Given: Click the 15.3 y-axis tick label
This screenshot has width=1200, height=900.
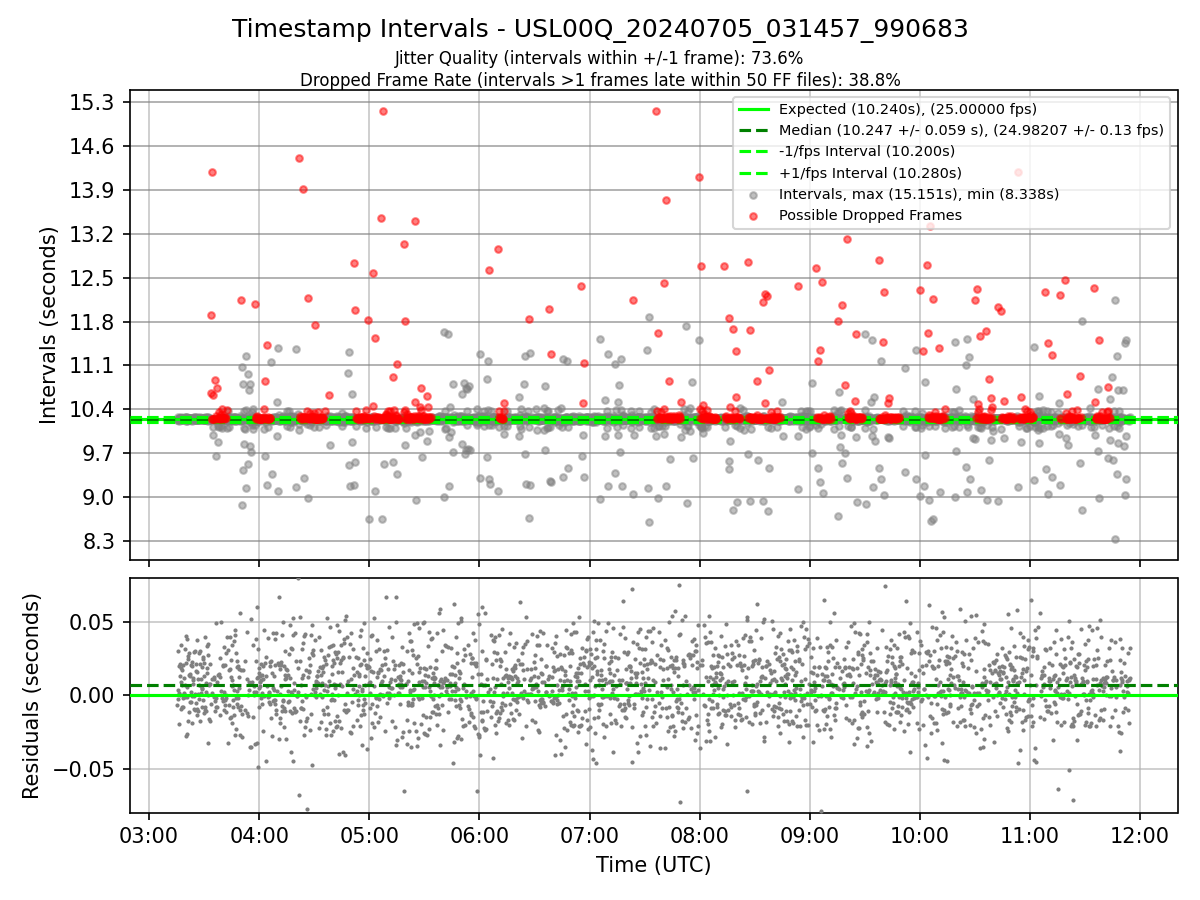Looking at the screenshot, I should tap(94, 103).
